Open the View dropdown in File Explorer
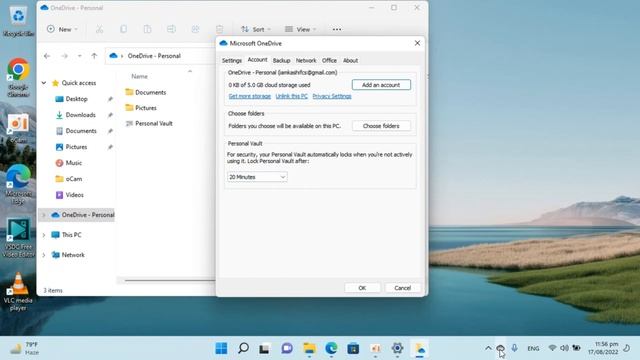Viewport: 640px width, 360px height. point(300,29)
